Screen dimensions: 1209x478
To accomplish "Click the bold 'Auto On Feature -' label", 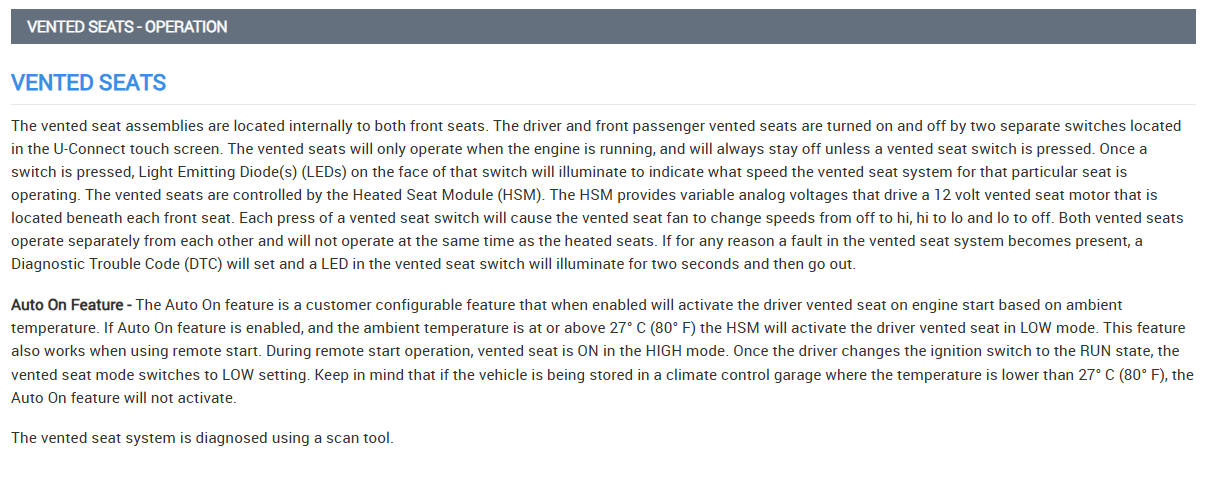I will click(71, 304).
